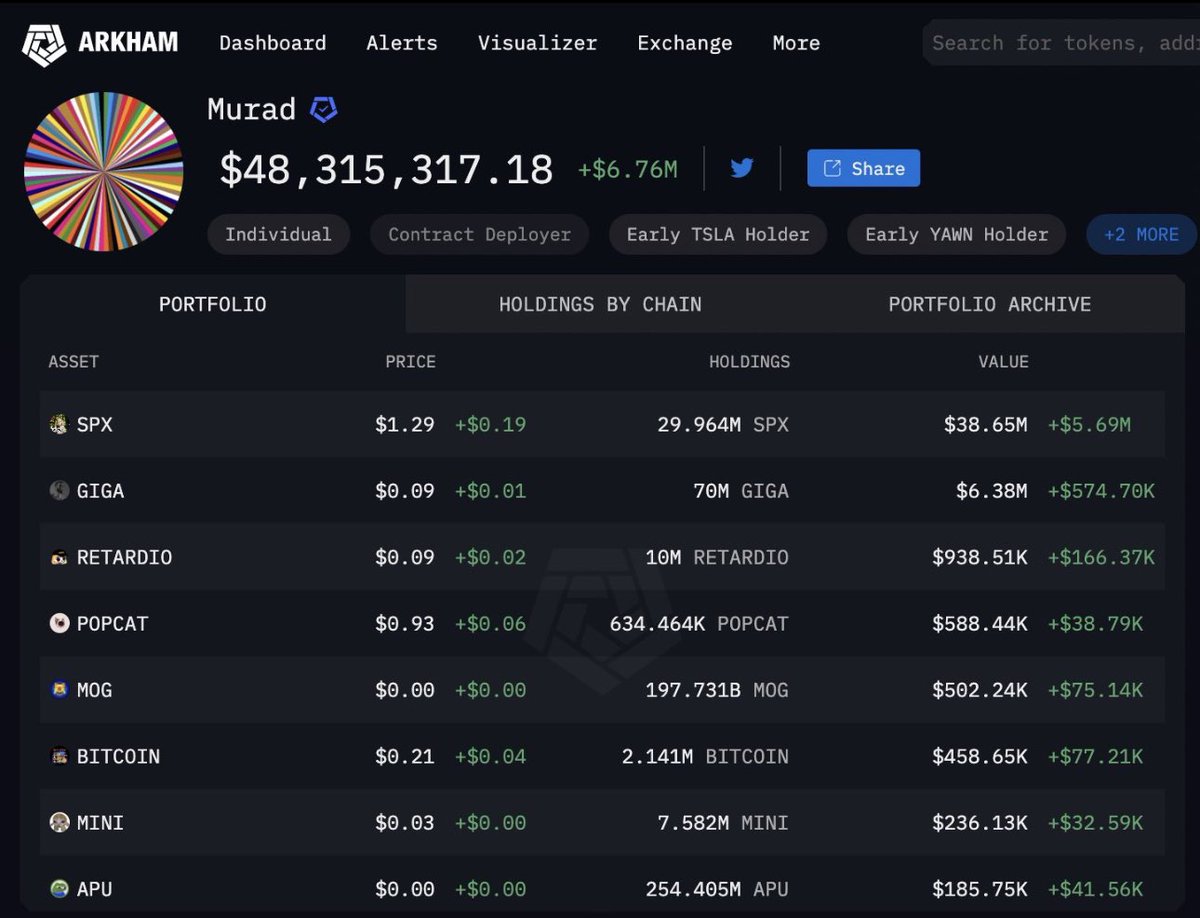The image size is (1200, 918).
Task: Click MINI value $236.13K
Action: (980, 822)
